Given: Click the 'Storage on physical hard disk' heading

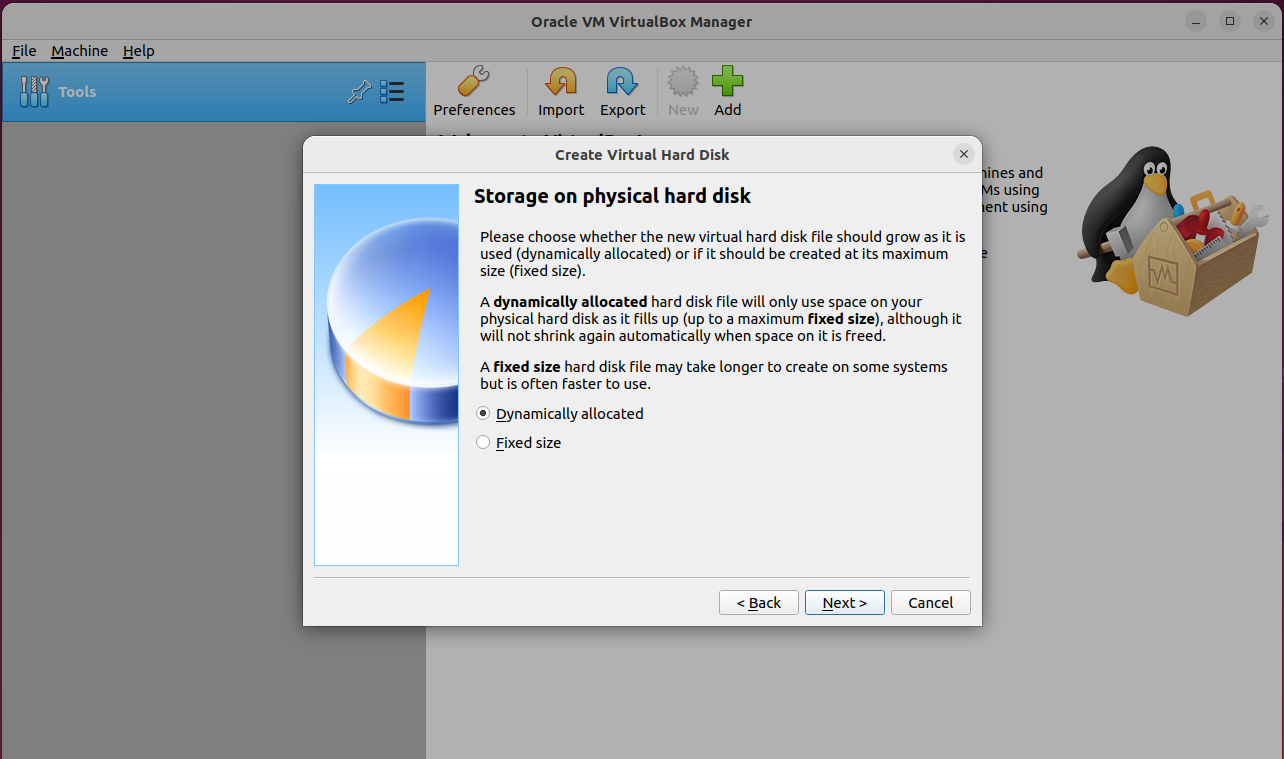Looking at the screenshot, I should [x=612, y=196].
